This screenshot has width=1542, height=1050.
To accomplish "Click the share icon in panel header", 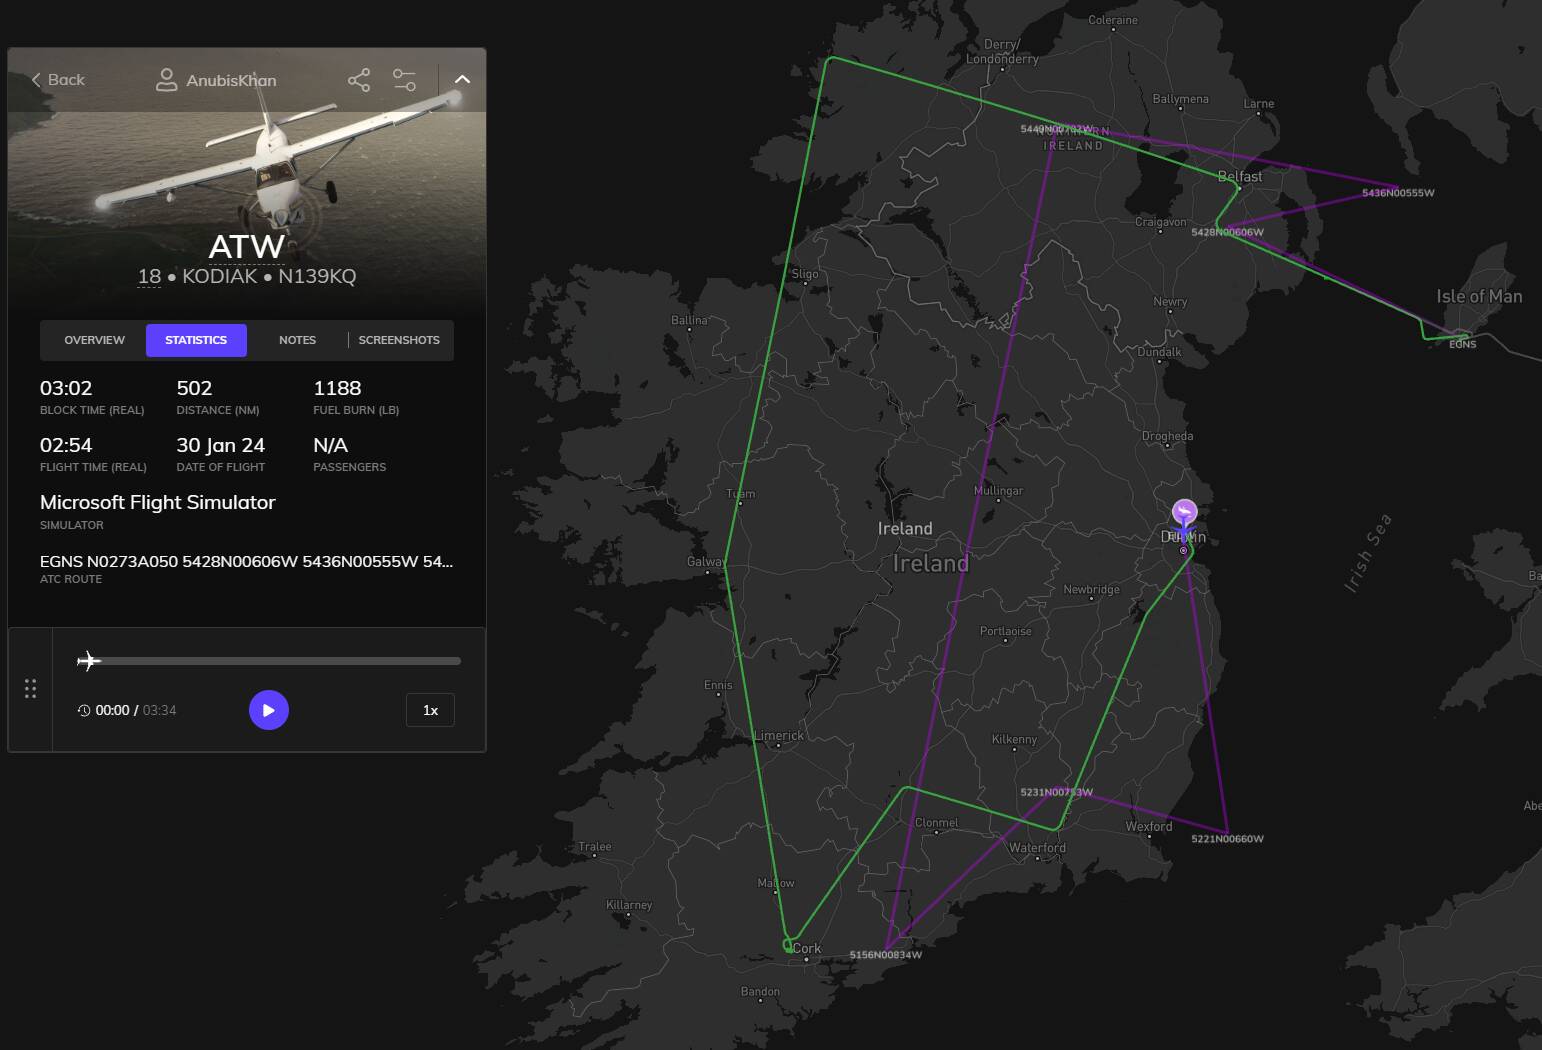I will click(x=358, y=80).
